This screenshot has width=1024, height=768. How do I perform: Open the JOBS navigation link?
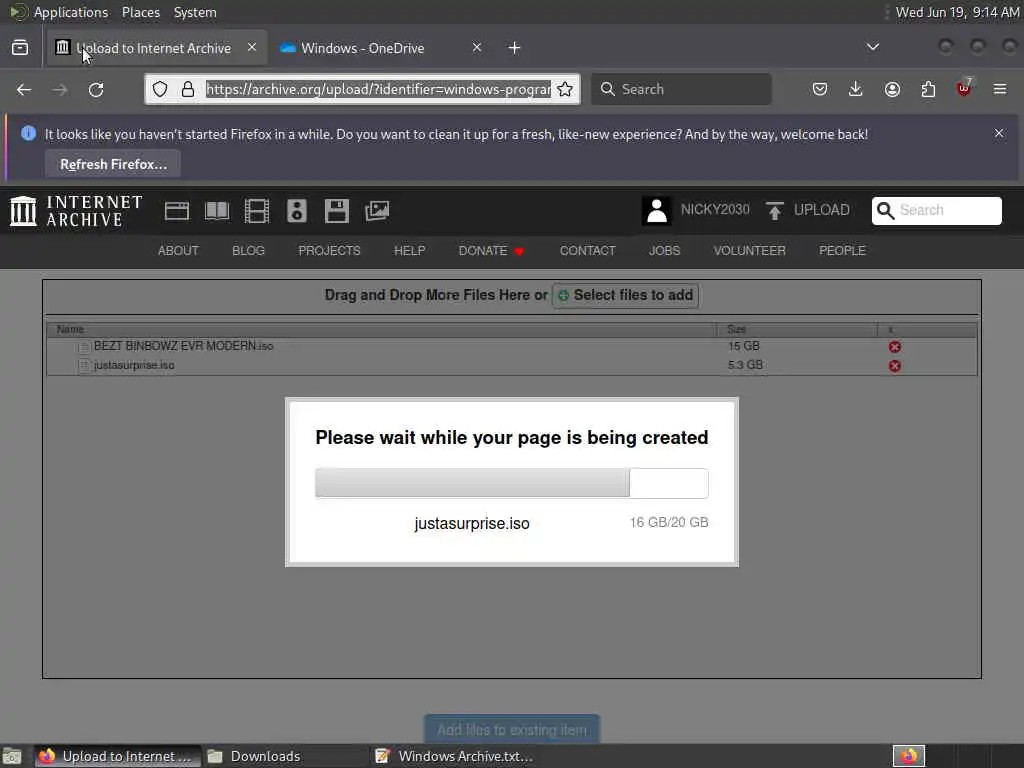click(664, 251)
